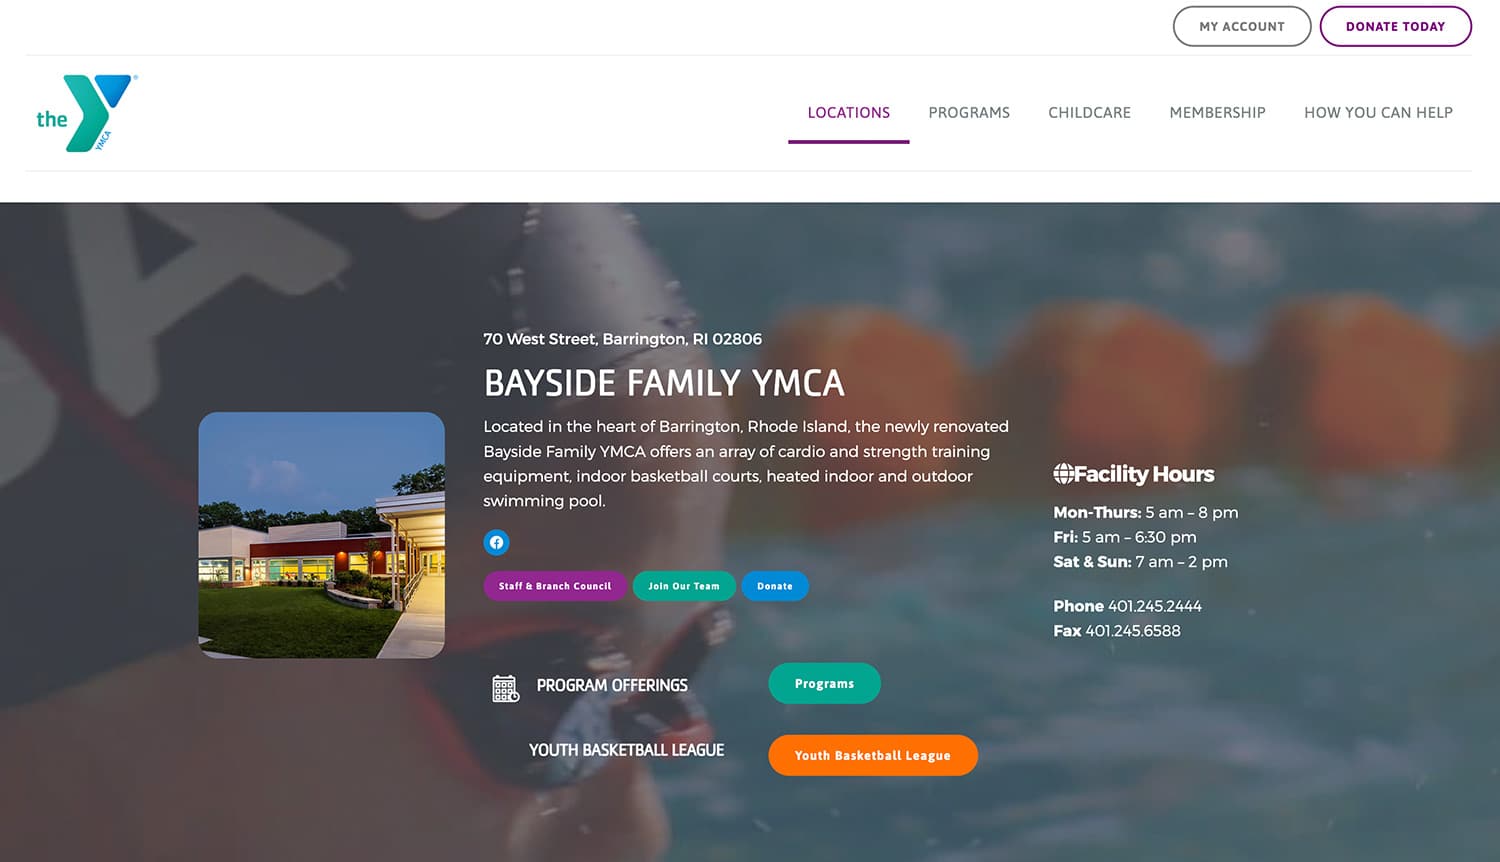Select Childcare in the navigation
Image resolution: width=1500 pixels, height=862 pixels.
[x=1089, y=113]
